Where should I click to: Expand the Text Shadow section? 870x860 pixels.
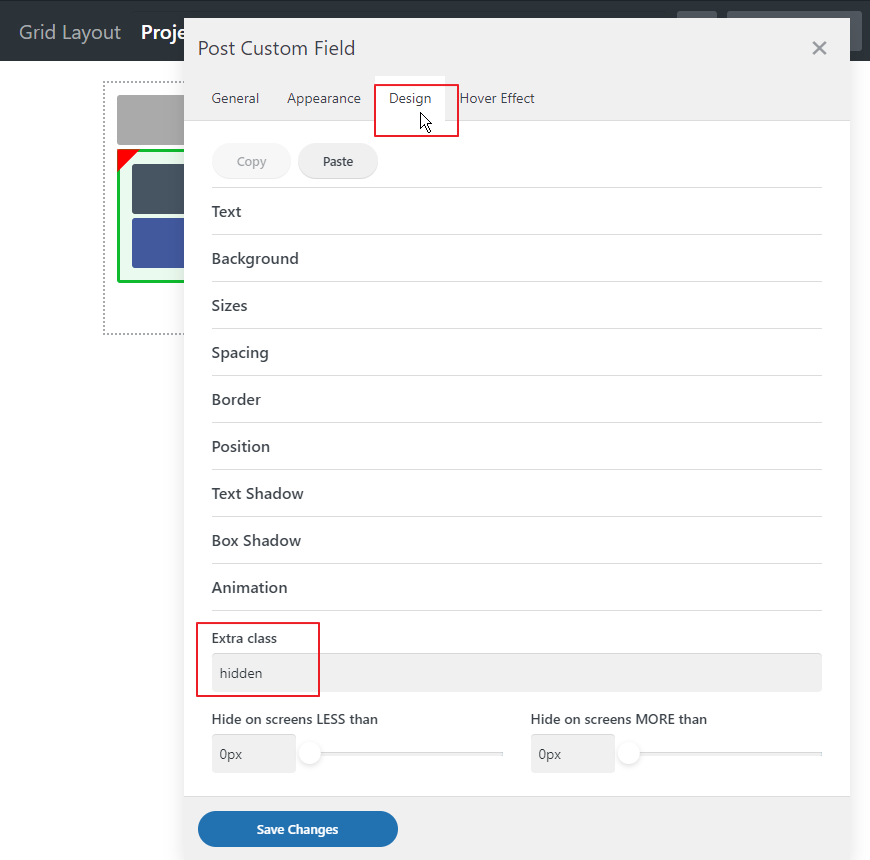[517, 494]
